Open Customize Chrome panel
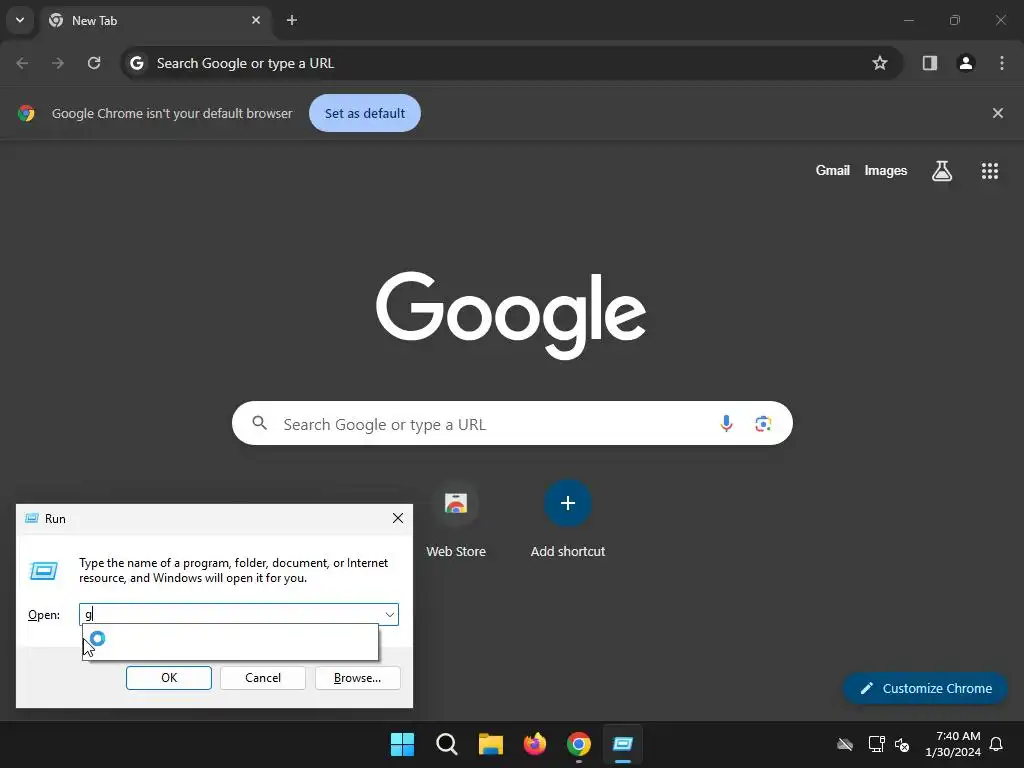The image size is (1024, 768). [925, 688]
